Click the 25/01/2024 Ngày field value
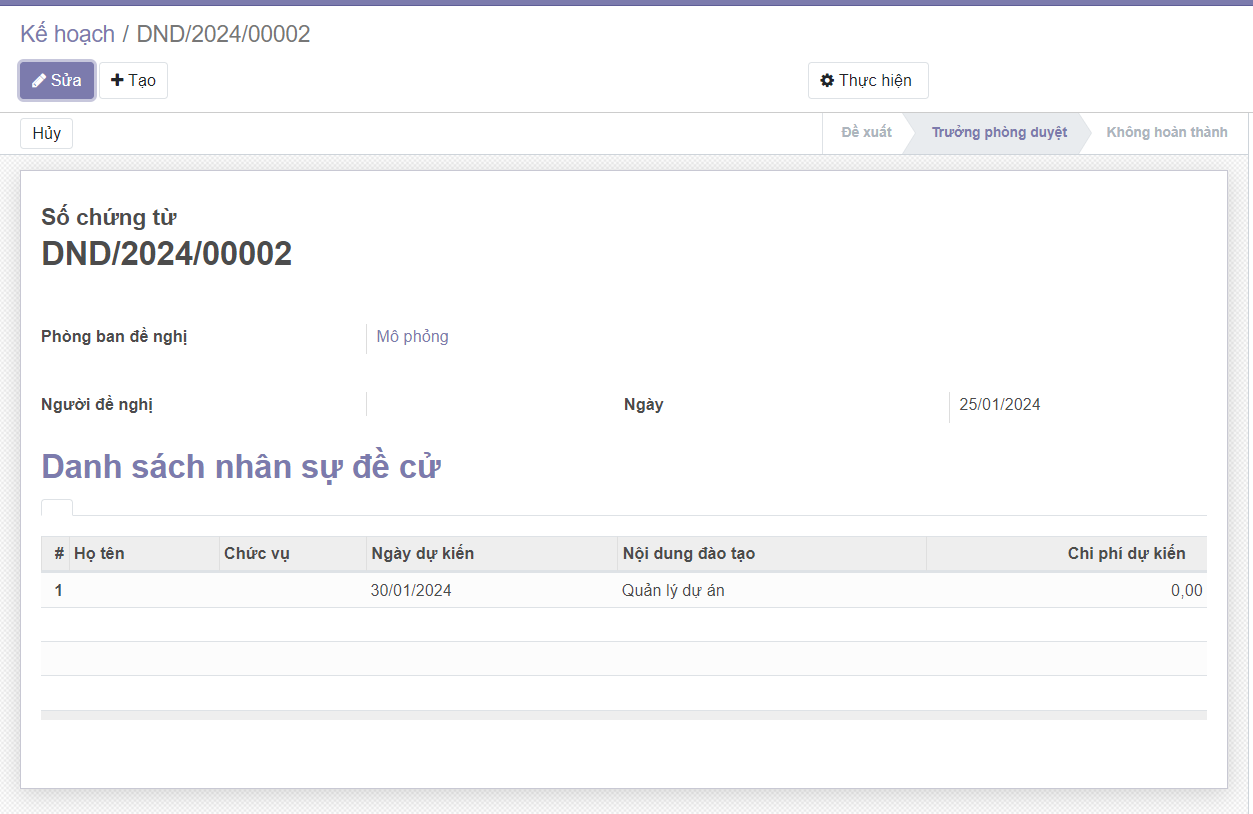The height and width of the screenshot is (814, 1253). point(999,405)
